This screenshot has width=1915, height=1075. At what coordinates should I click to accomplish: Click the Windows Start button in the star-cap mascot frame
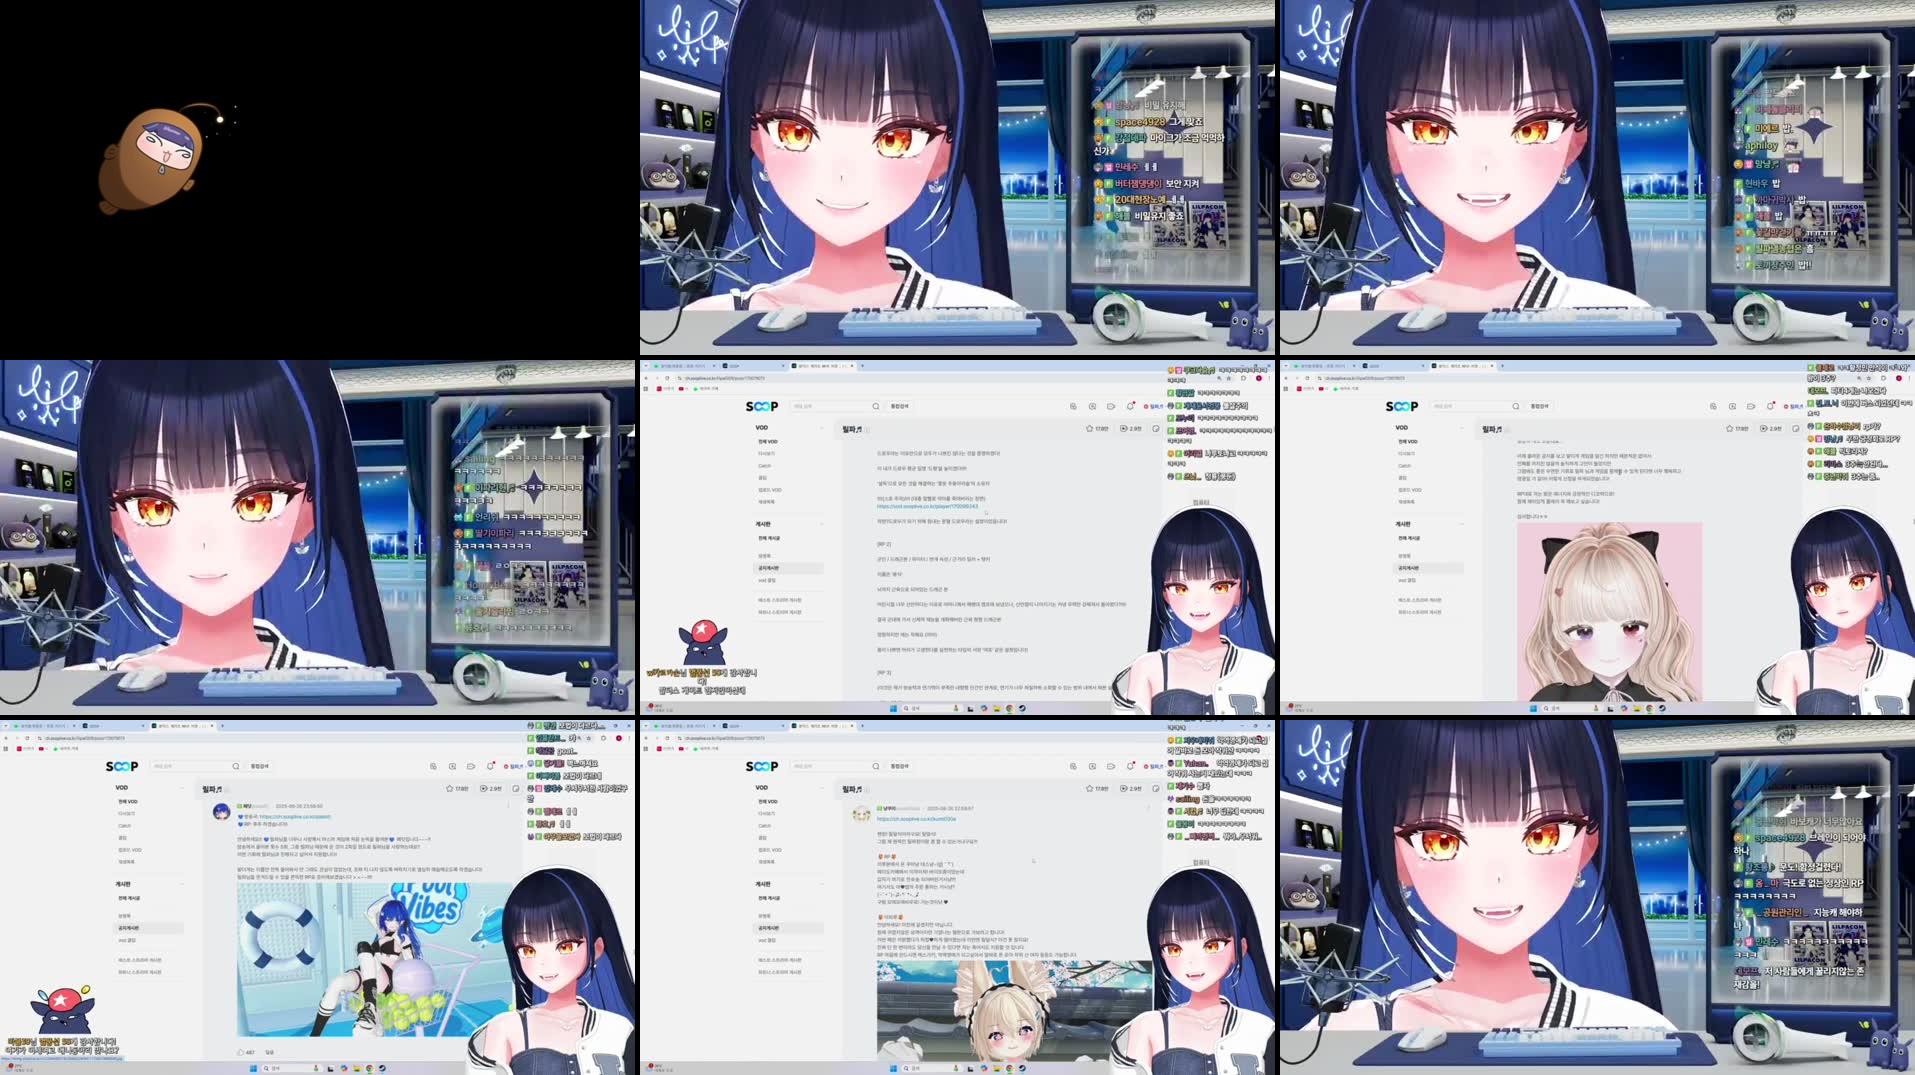point(893,708)
